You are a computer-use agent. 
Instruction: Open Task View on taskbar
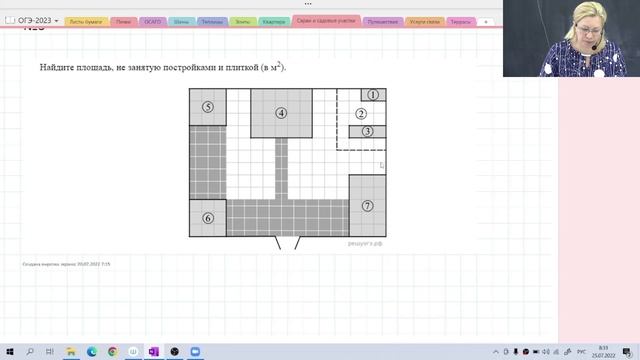(50, 351)
